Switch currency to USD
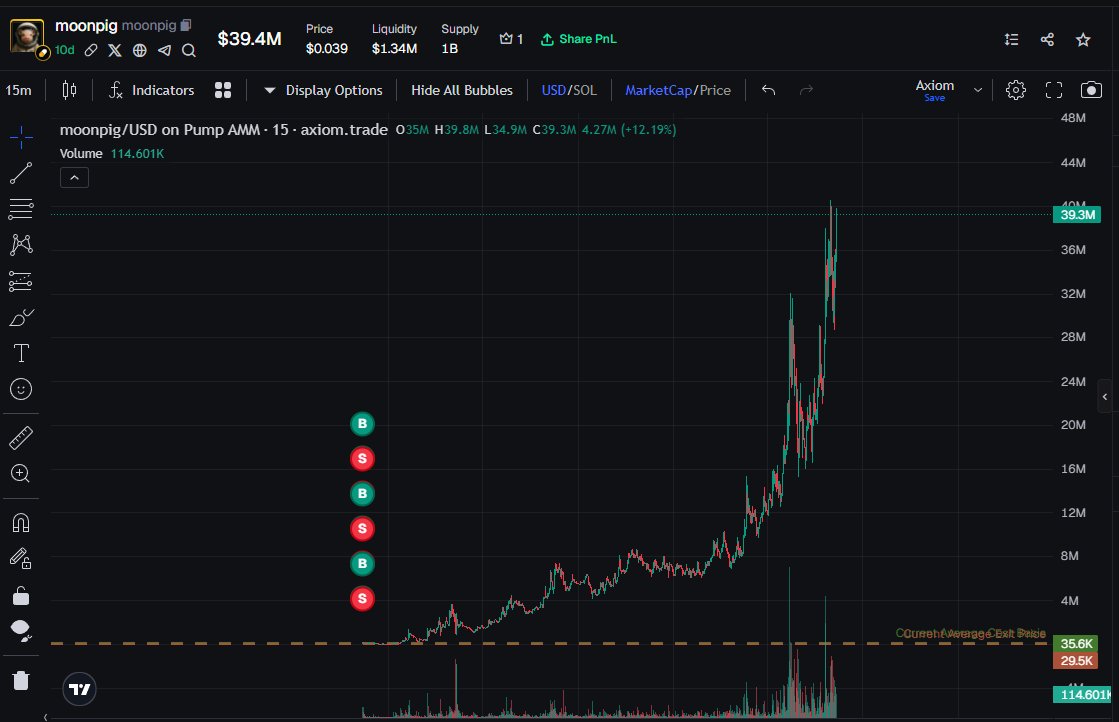The width and height of the screenshot is (1119, 722). click(x=553, y=90)
